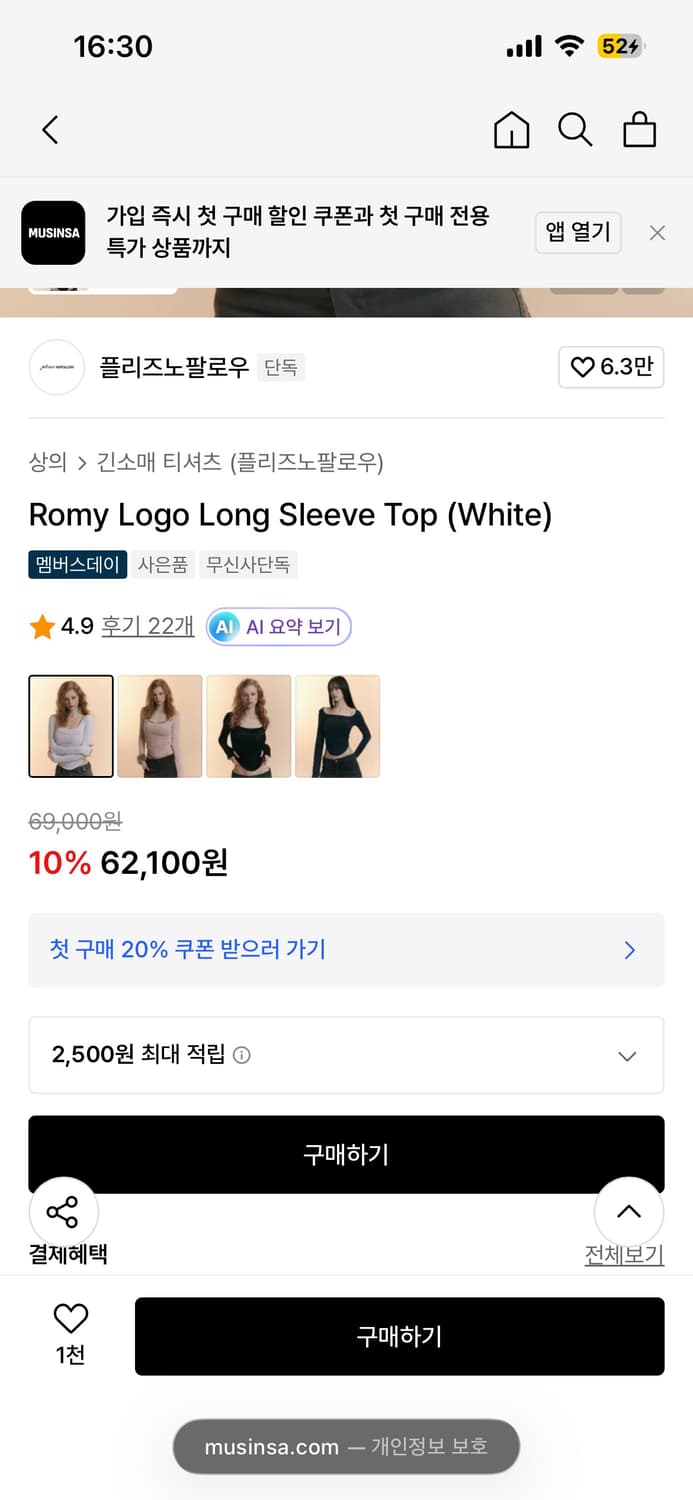Tap the heart to wishlist this top
693x1500 pixels.
click(68, 1320)
